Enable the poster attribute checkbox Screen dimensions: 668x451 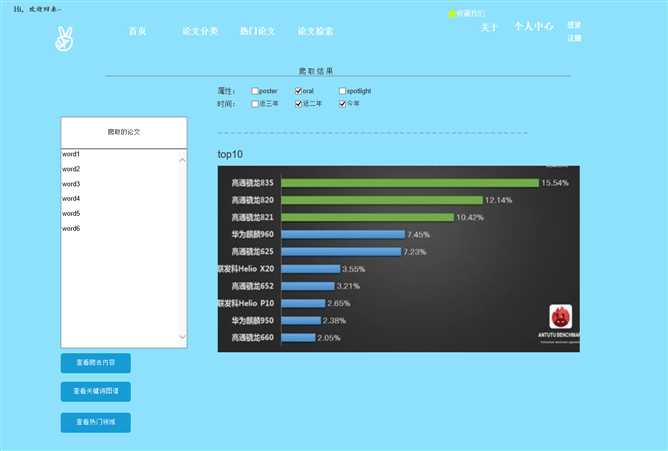tap(255, 91)
